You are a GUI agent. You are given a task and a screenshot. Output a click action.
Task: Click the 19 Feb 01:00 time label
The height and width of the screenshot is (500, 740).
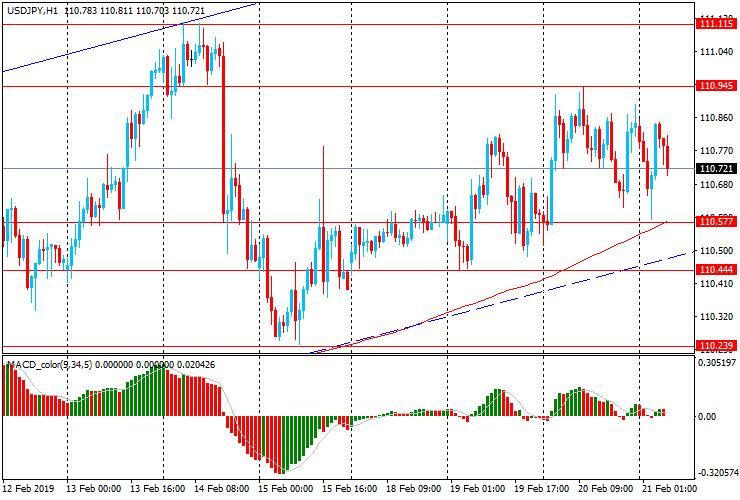478,488
